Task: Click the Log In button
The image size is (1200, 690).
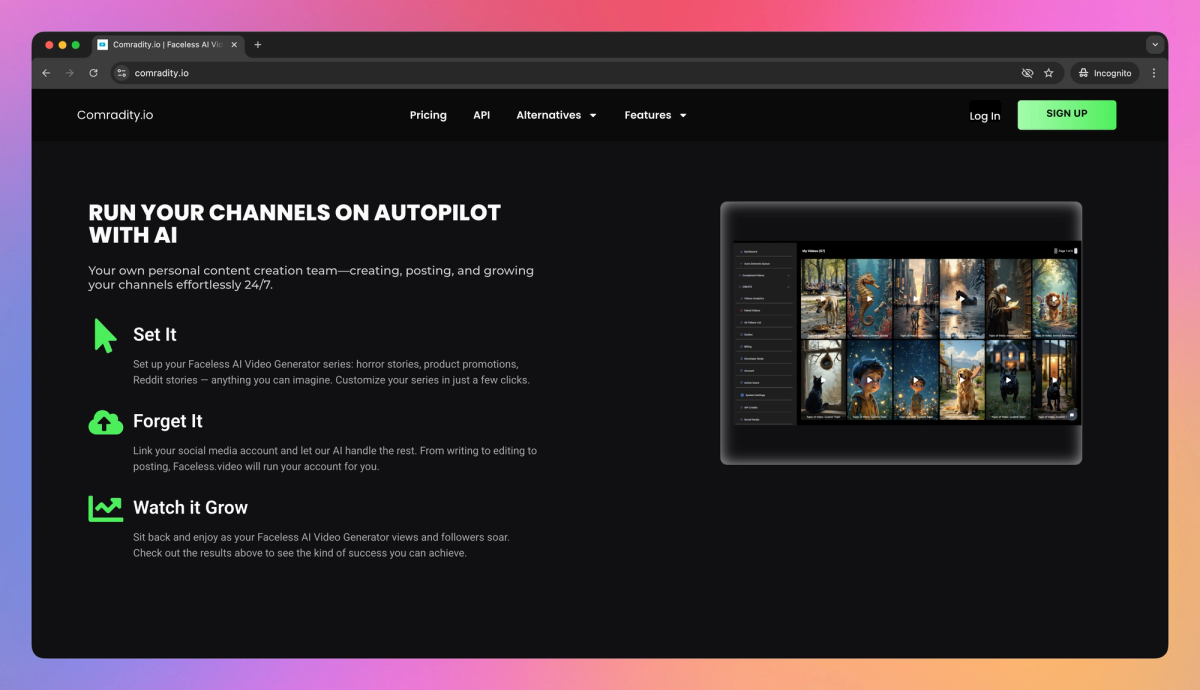Action: click(x=985, y=116)
